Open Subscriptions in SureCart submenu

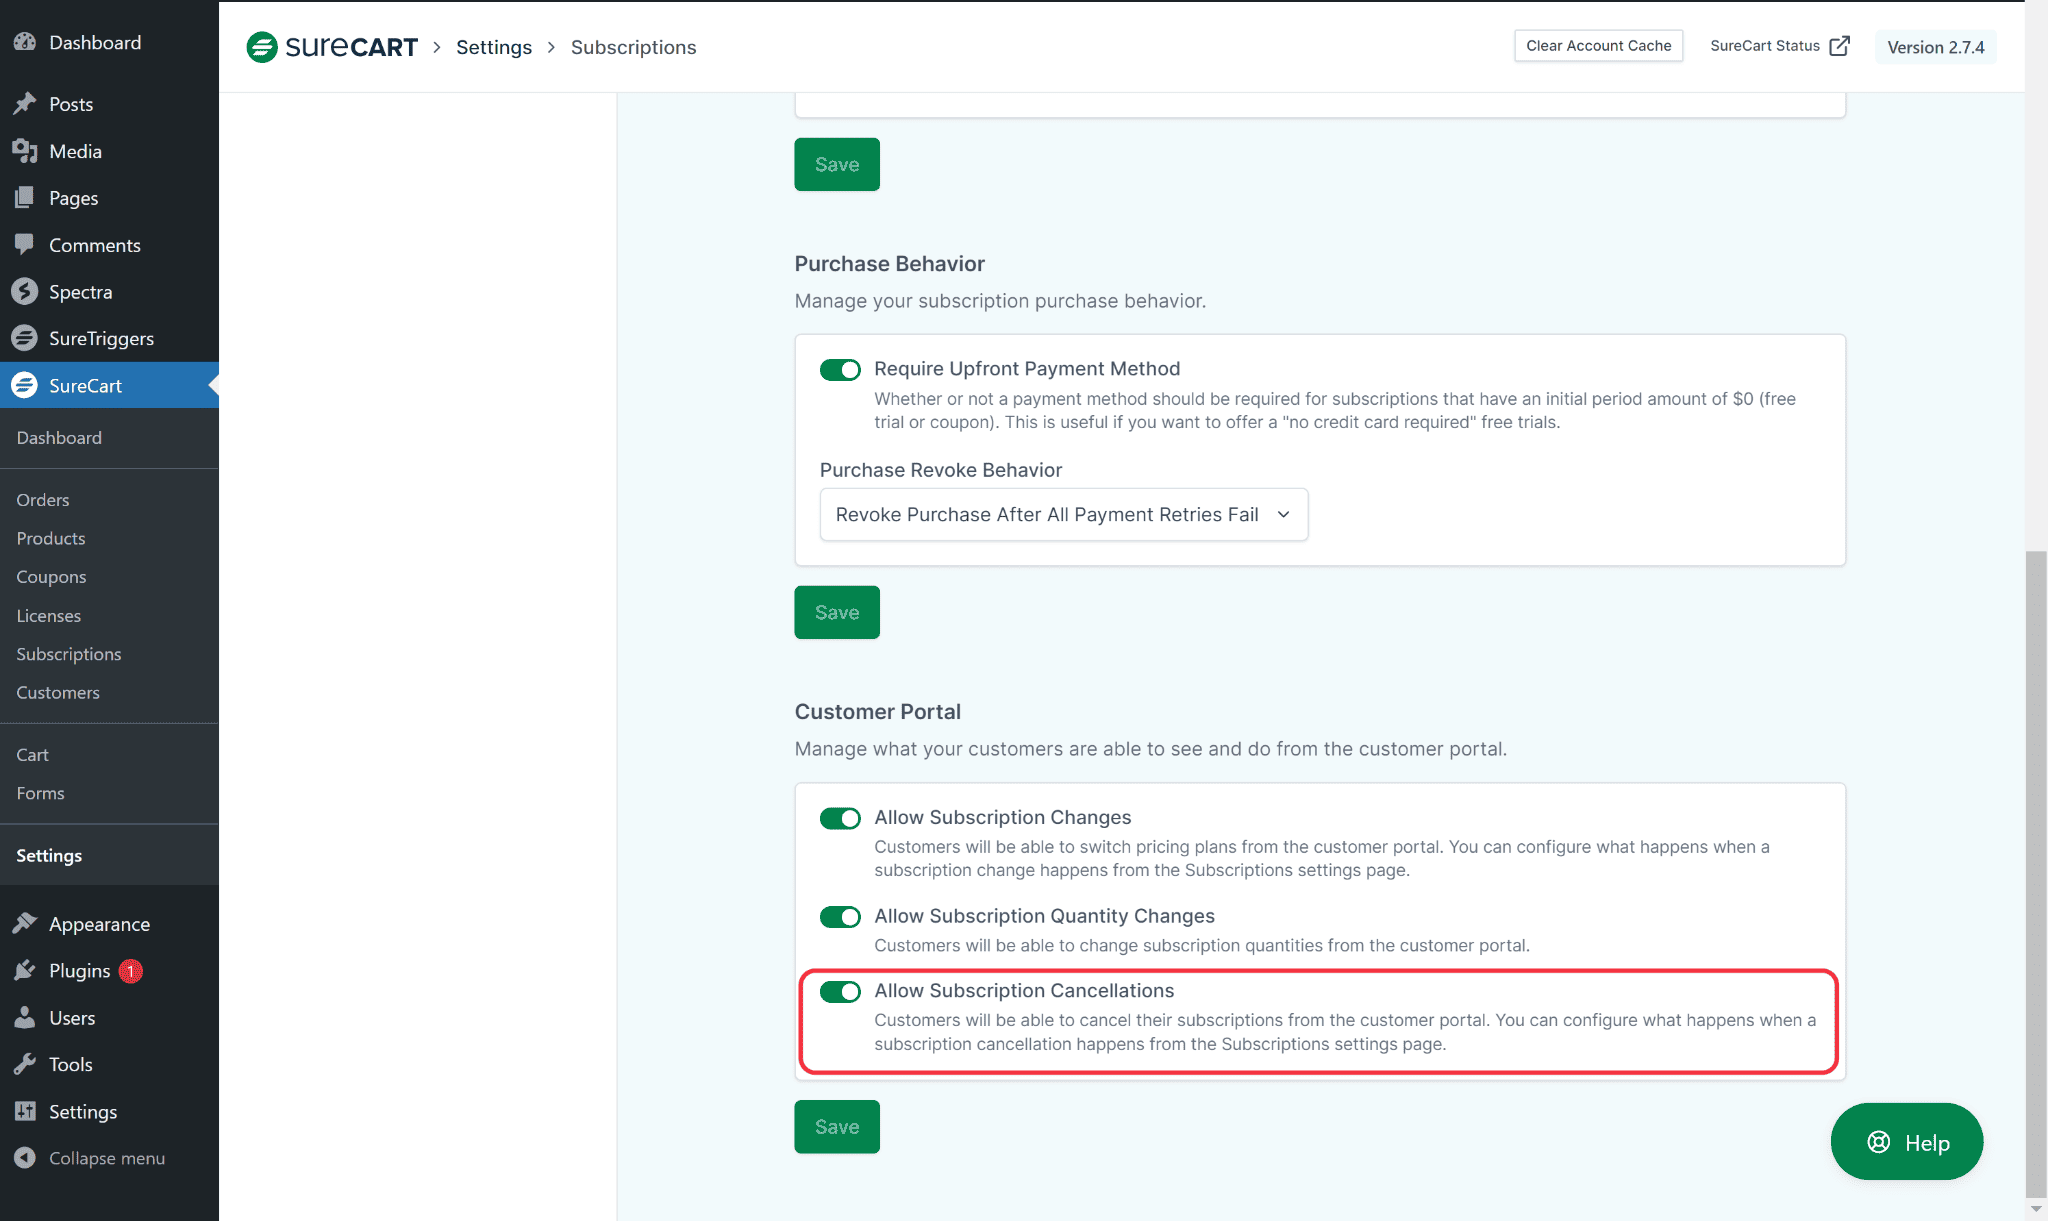point(69,654)
